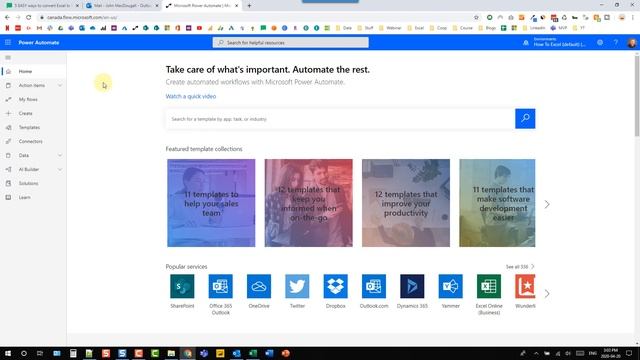
Task: Open Excel from the Windows taskbar
Action: (x=253, y=353)
